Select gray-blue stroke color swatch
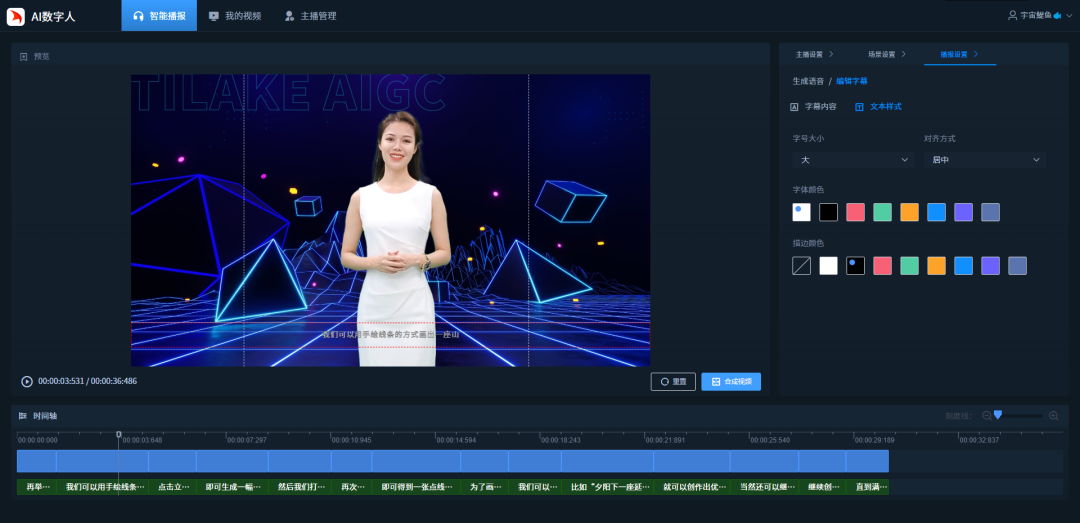The width and height of the screenshot is (1080, 523). point(1017,266)
